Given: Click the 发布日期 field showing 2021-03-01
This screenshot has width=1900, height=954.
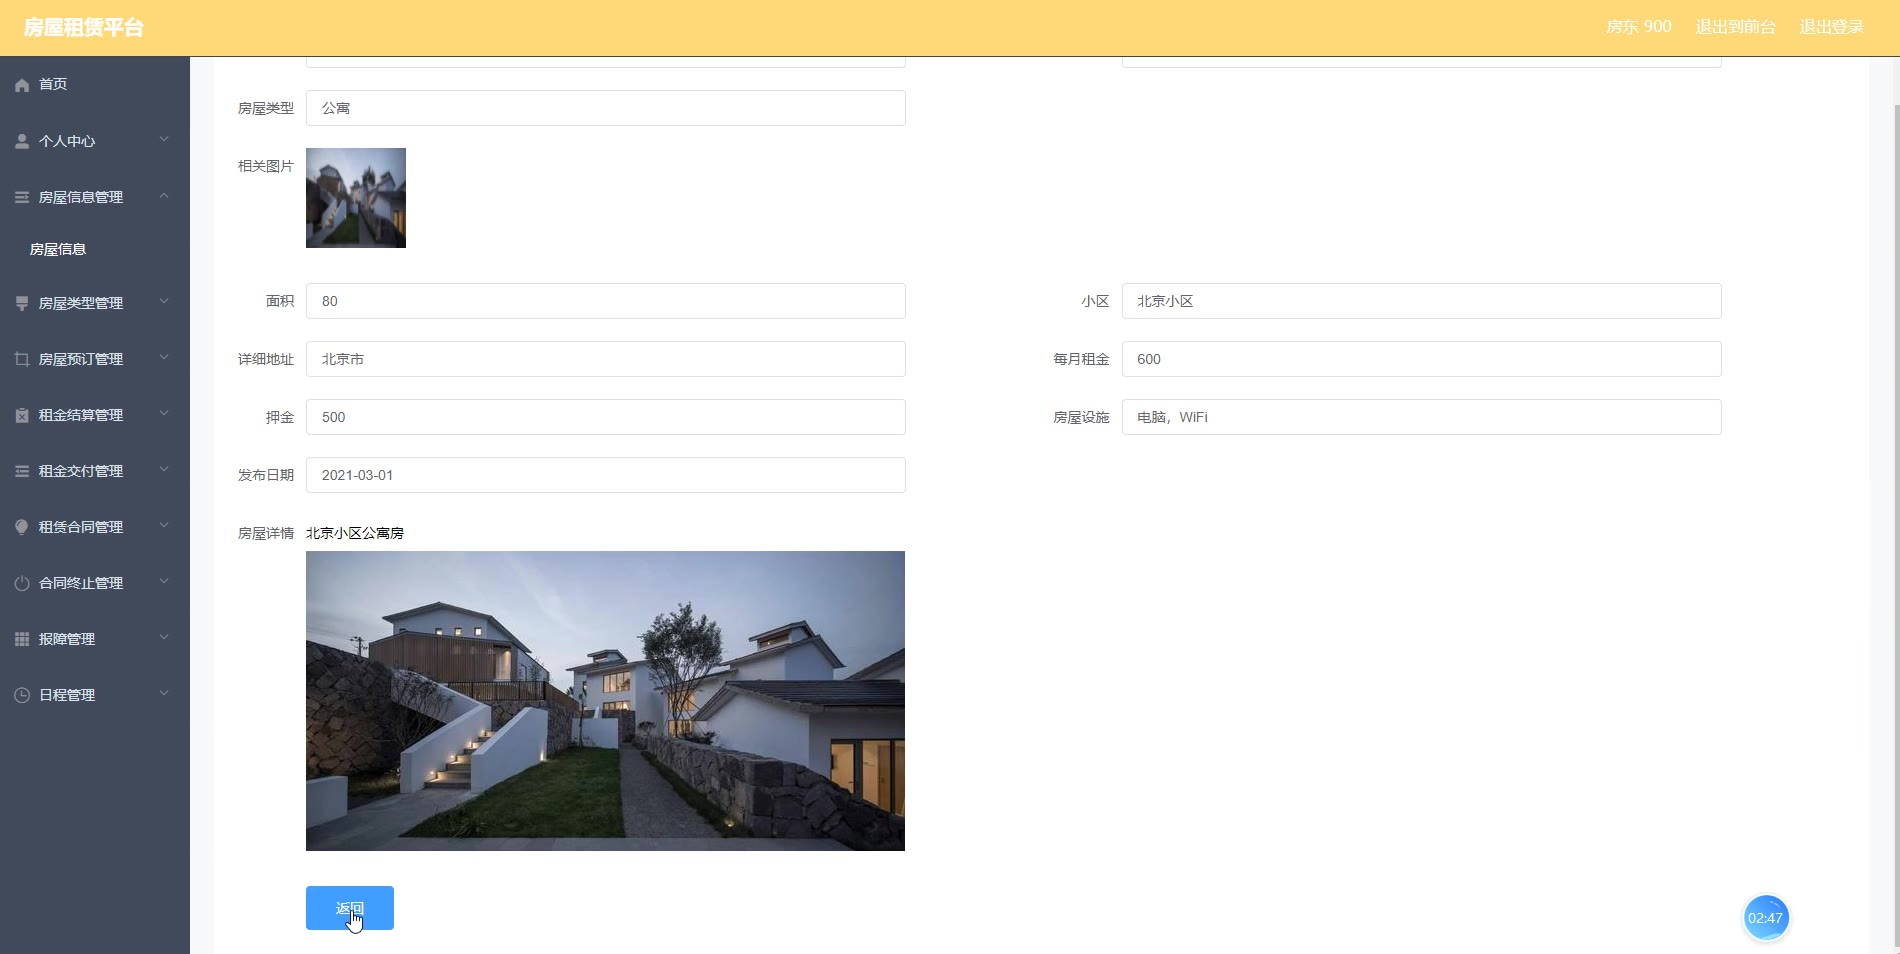Looking at the screenshot, I should pyautogui.click(x=605, y=475).
